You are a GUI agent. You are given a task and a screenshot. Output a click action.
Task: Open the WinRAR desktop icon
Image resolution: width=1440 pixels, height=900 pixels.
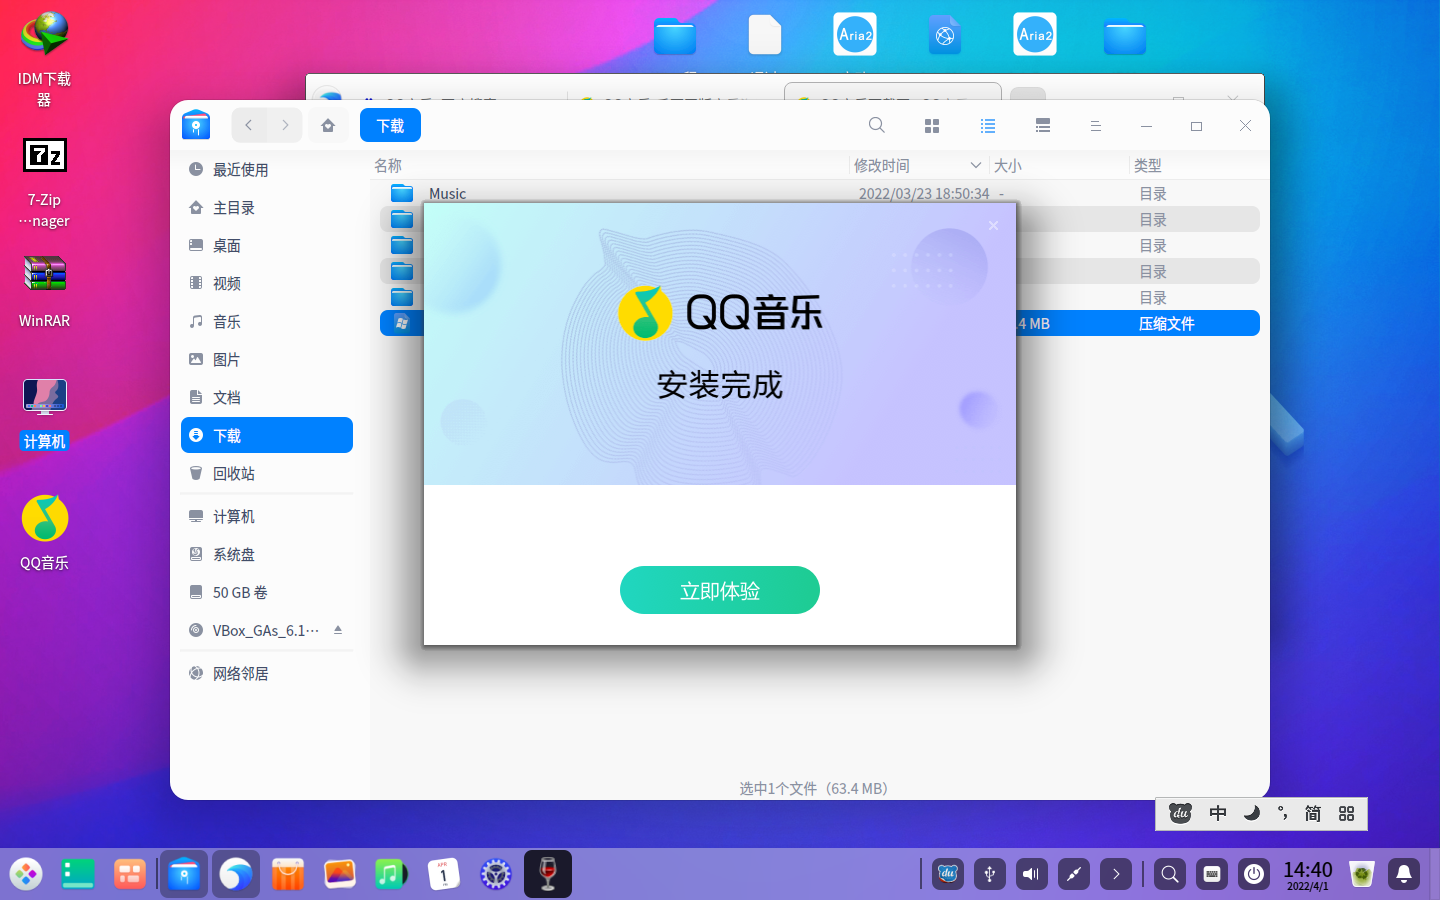44,293
